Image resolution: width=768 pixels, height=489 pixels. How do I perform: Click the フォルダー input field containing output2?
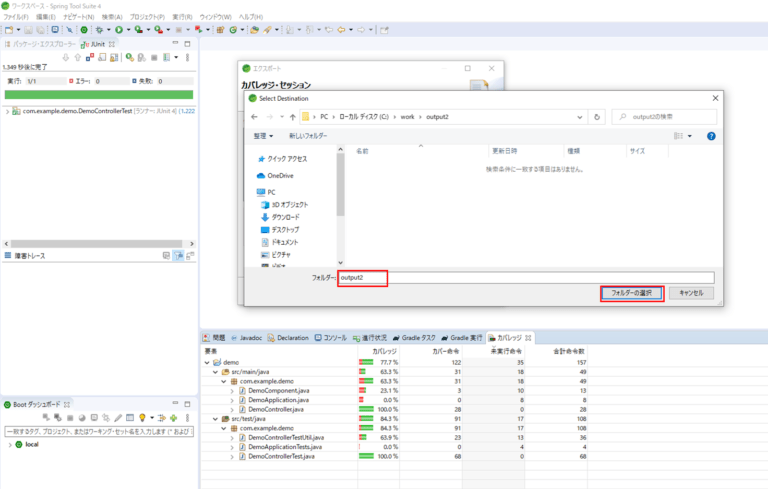coord(526,277)
